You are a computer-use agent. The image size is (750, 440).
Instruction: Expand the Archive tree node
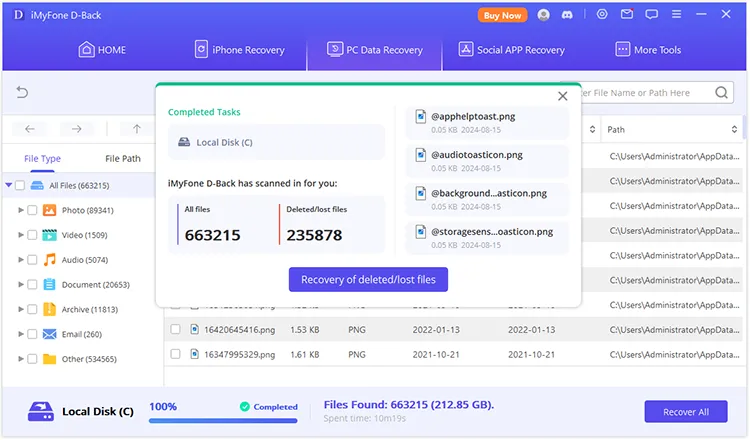point(21,309)
